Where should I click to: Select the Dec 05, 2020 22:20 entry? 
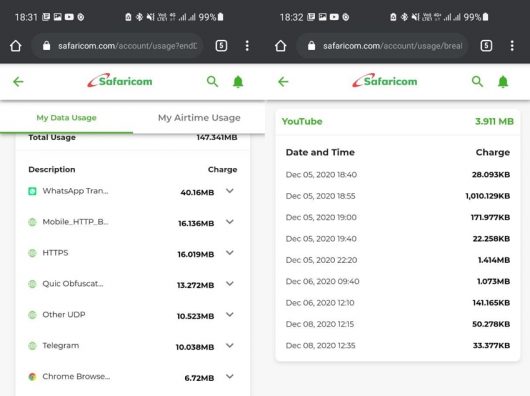coord(398,260)
